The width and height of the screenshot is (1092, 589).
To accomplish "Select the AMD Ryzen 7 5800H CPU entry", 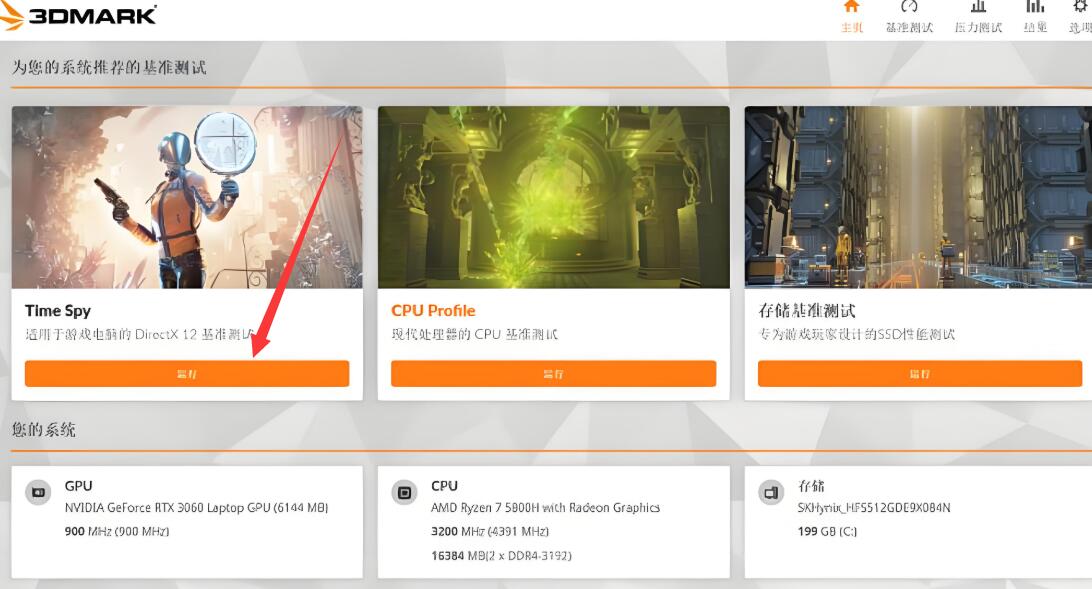I will pyautogui.click(x=545, y=508).
